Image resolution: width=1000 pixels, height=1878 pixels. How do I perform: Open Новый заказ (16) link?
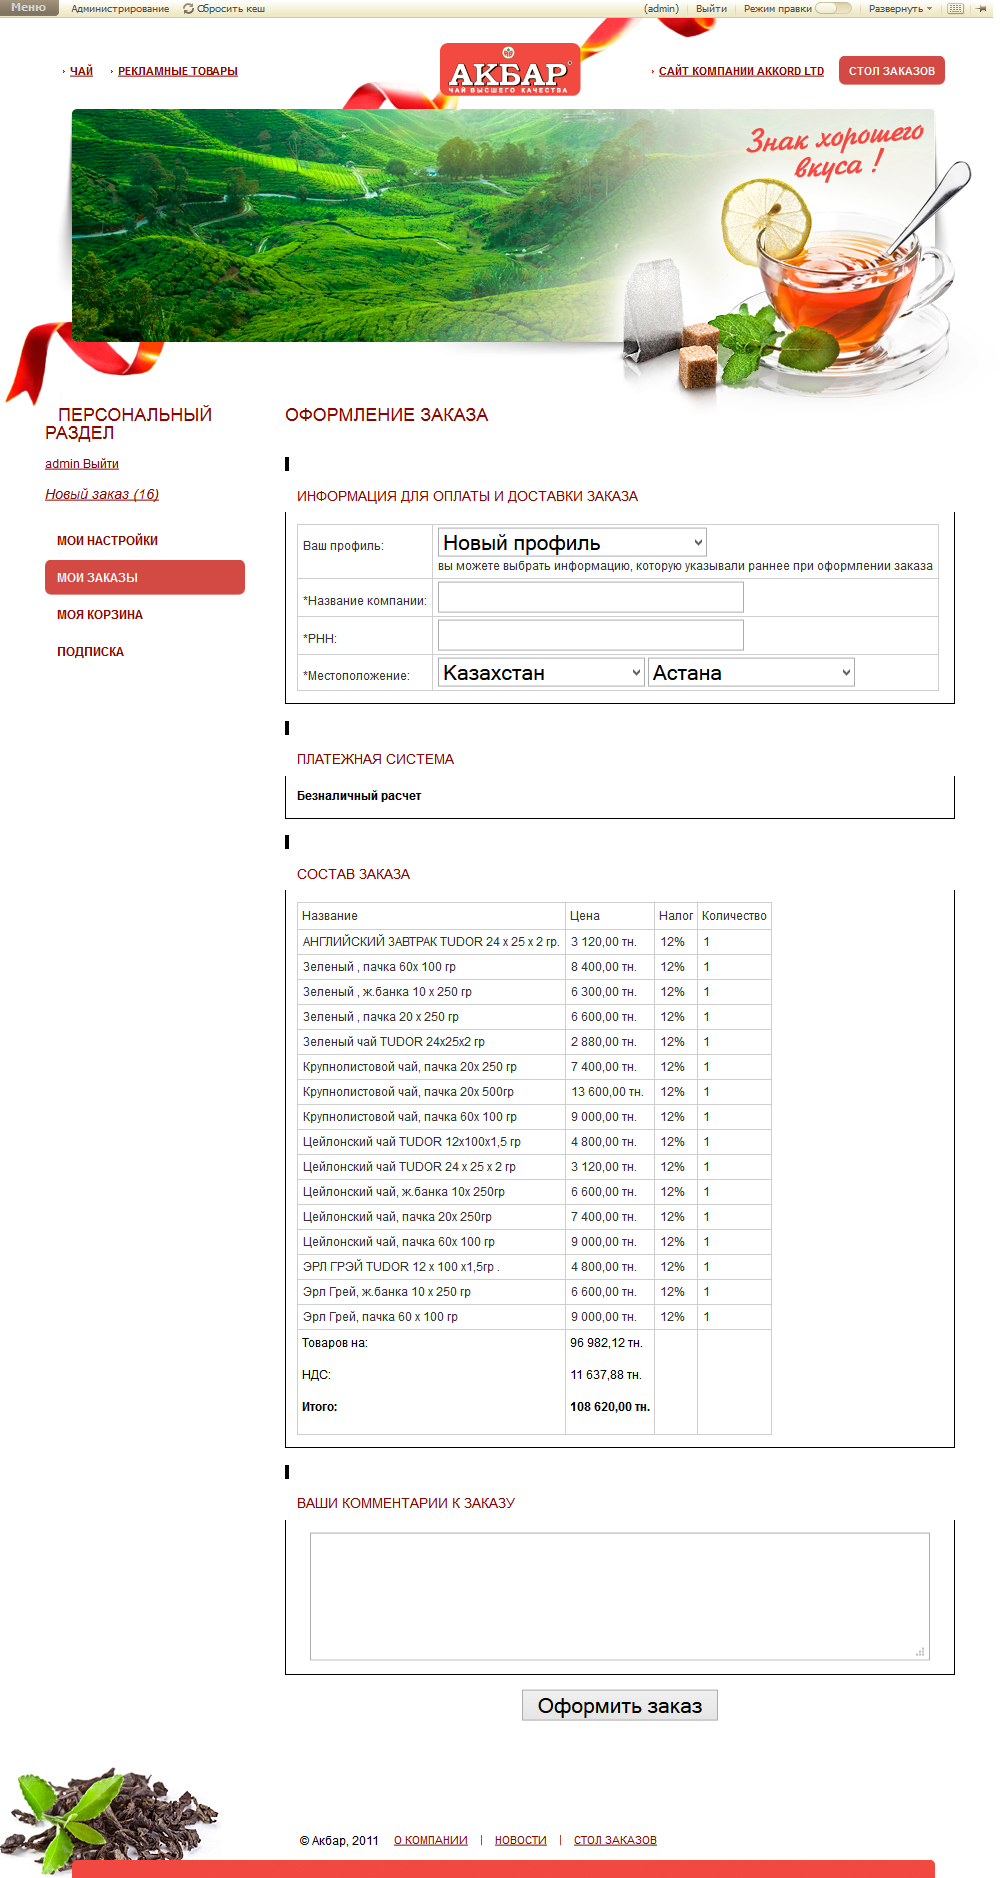pos(102,494)
